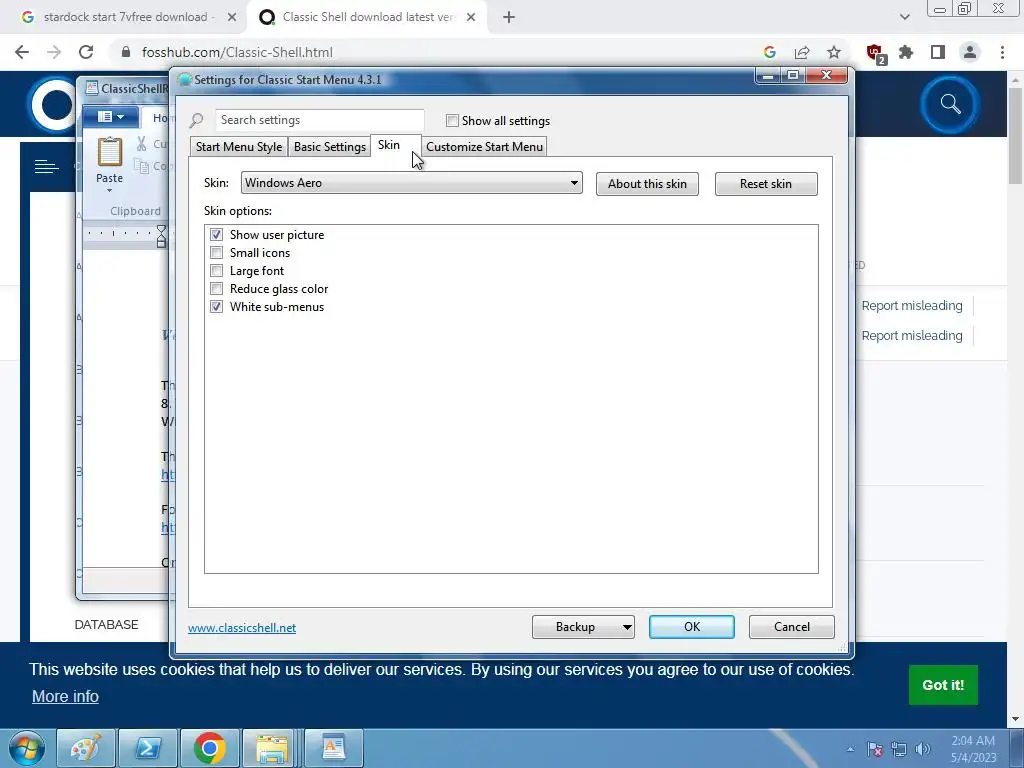
Task: Open Paint from the taskbar
Action: tap(86, 748)
